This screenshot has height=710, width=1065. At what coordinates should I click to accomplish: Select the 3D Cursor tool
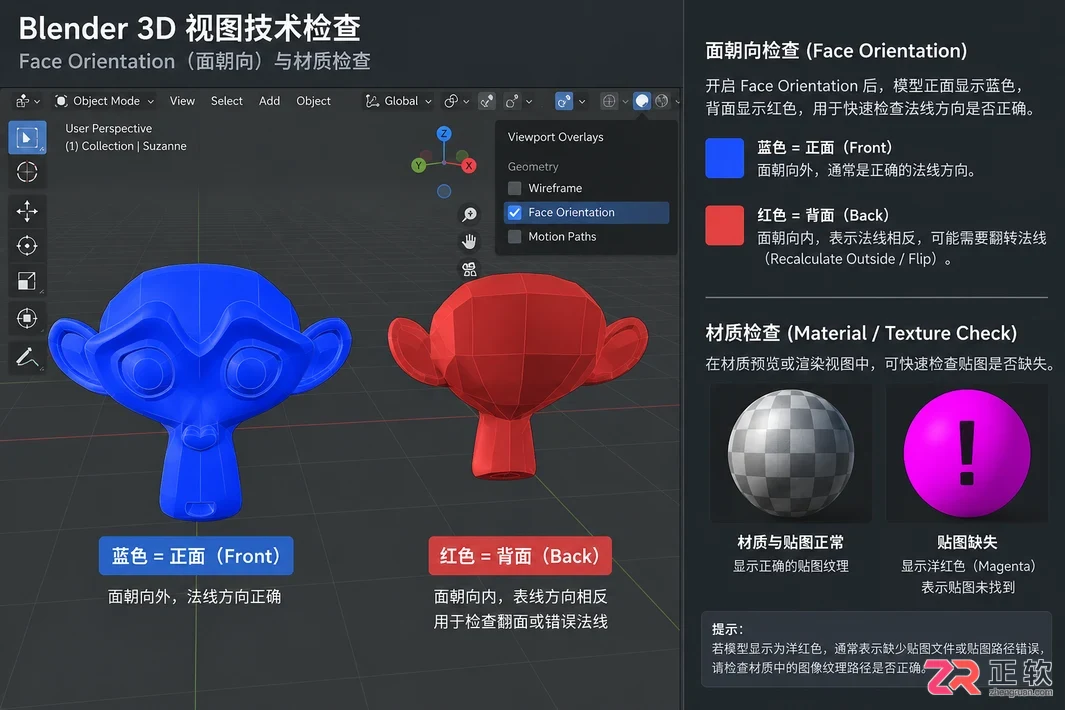point(27,172)
